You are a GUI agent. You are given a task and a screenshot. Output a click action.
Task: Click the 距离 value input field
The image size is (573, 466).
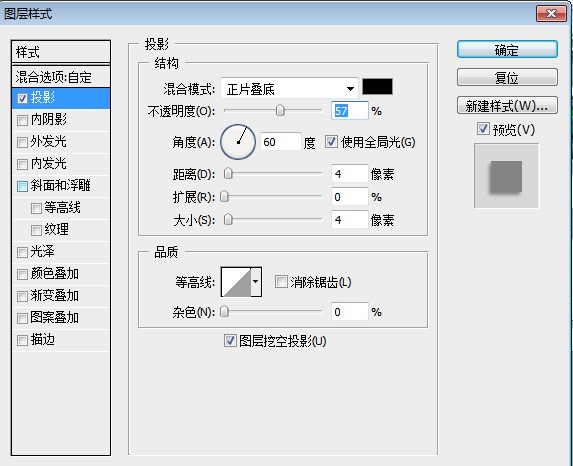[349, 174]
